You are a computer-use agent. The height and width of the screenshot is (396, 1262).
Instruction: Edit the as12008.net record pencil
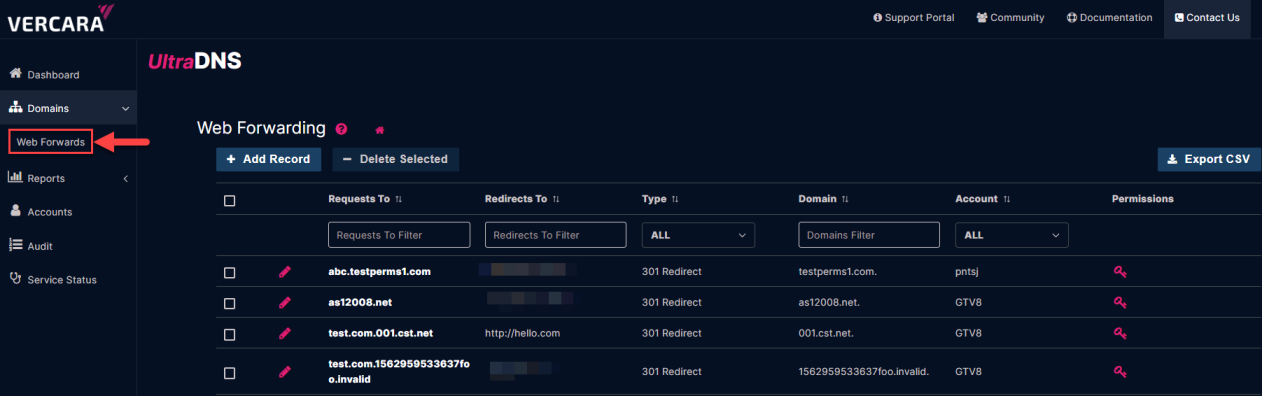pyautogui.click(x=285, y=303)
